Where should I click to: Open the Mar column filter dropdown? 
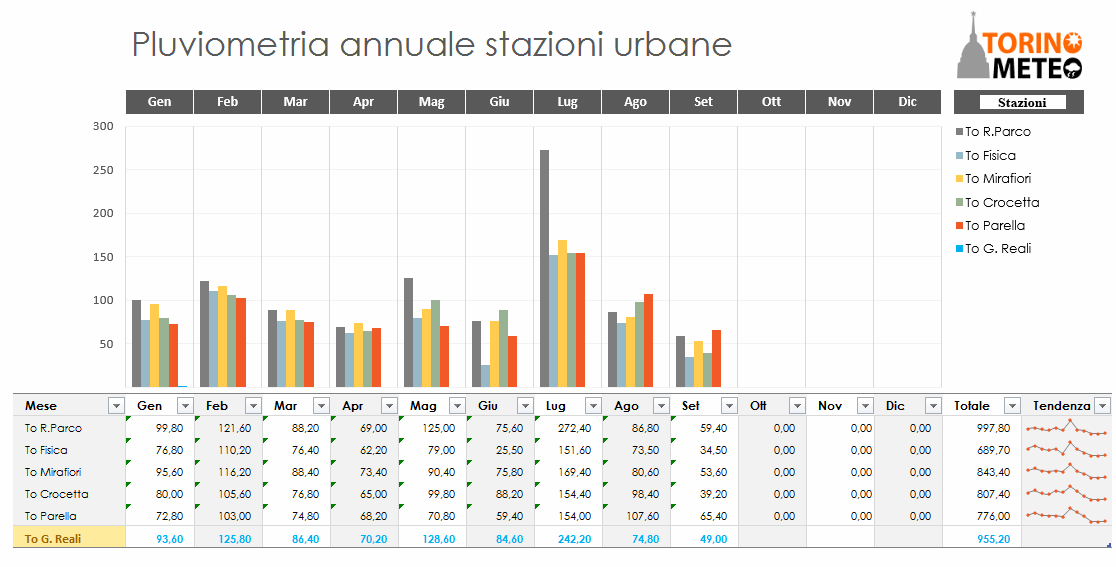322,406
